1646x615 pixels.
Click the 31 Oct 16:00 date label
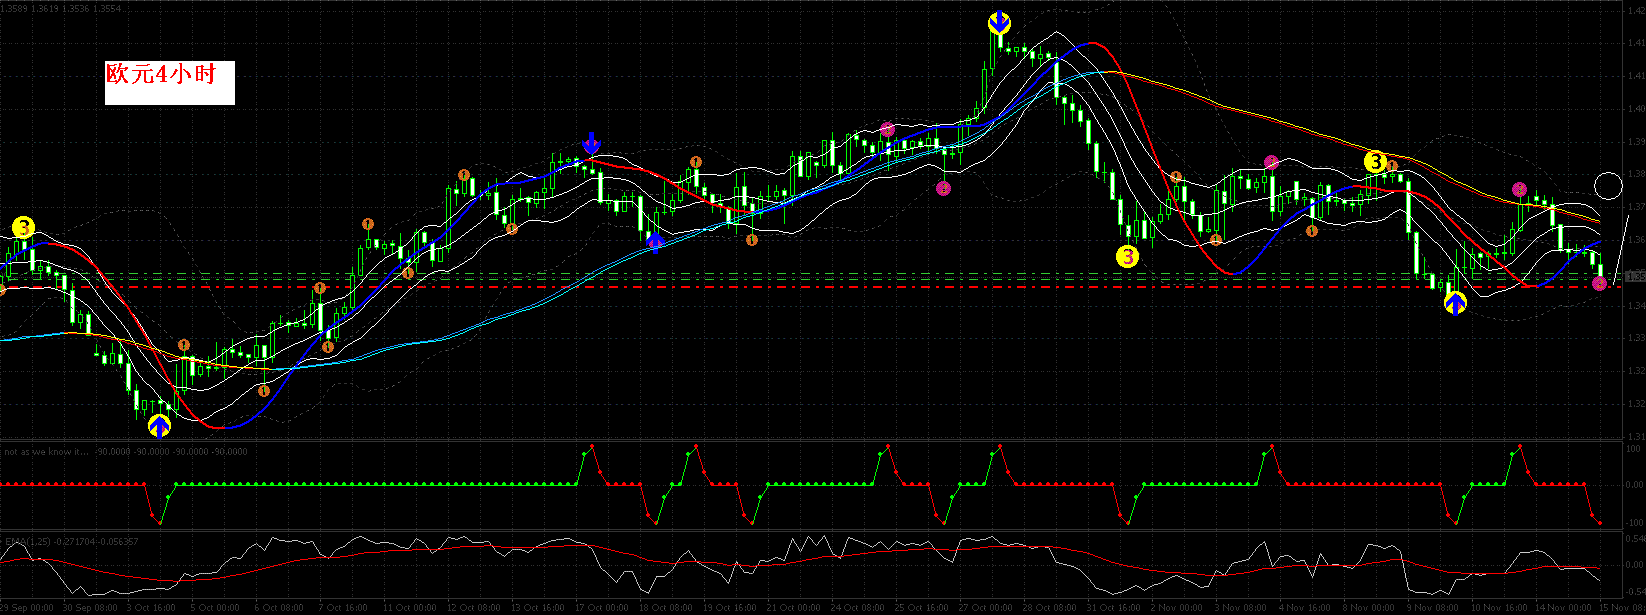(x=1112, y=608)
